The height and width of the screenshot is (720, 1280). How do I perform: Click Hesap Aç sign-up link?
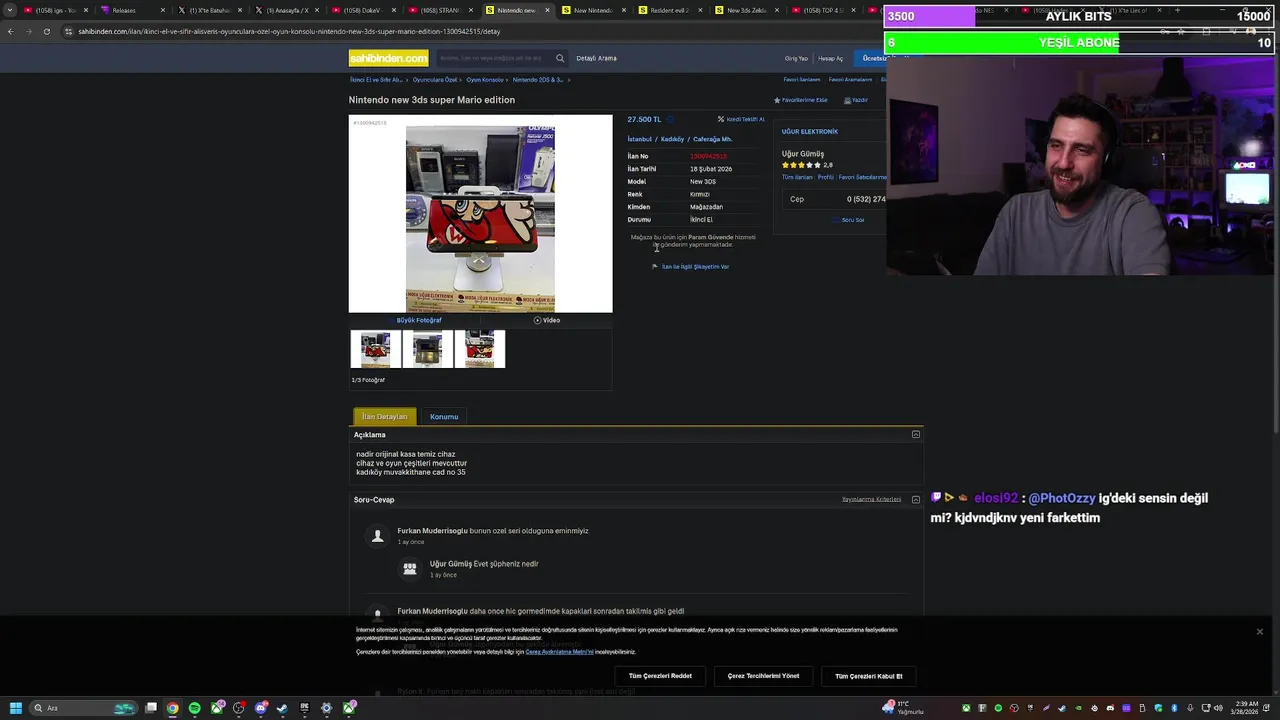click(x=830, y=58)
